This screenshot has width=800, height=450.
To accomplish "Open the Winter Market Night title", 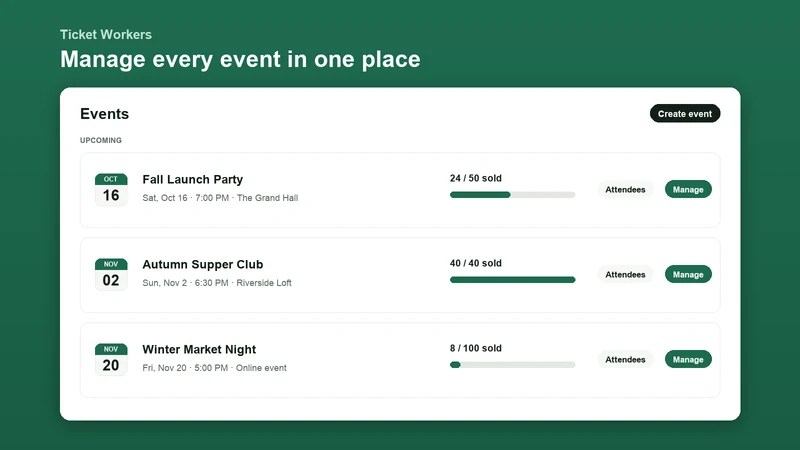I will [199, 349].
